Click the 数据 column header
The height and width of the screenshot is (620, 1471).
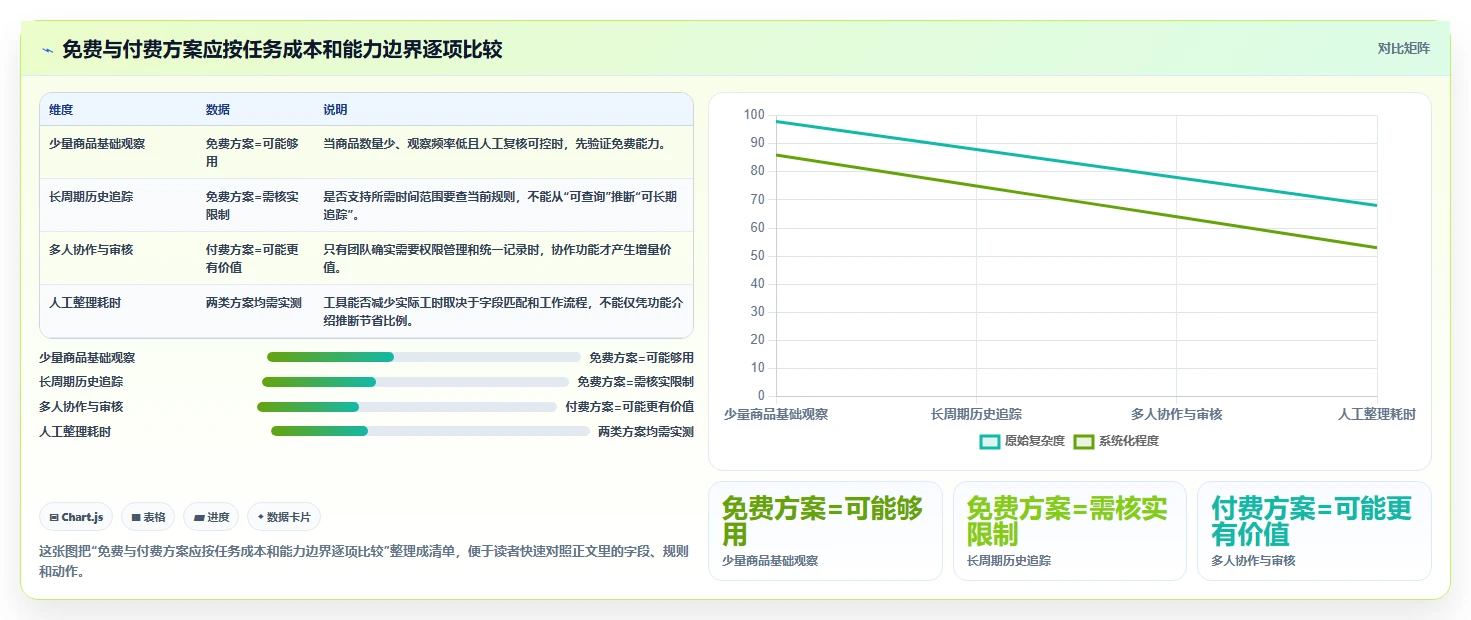(x=218, y=110)
